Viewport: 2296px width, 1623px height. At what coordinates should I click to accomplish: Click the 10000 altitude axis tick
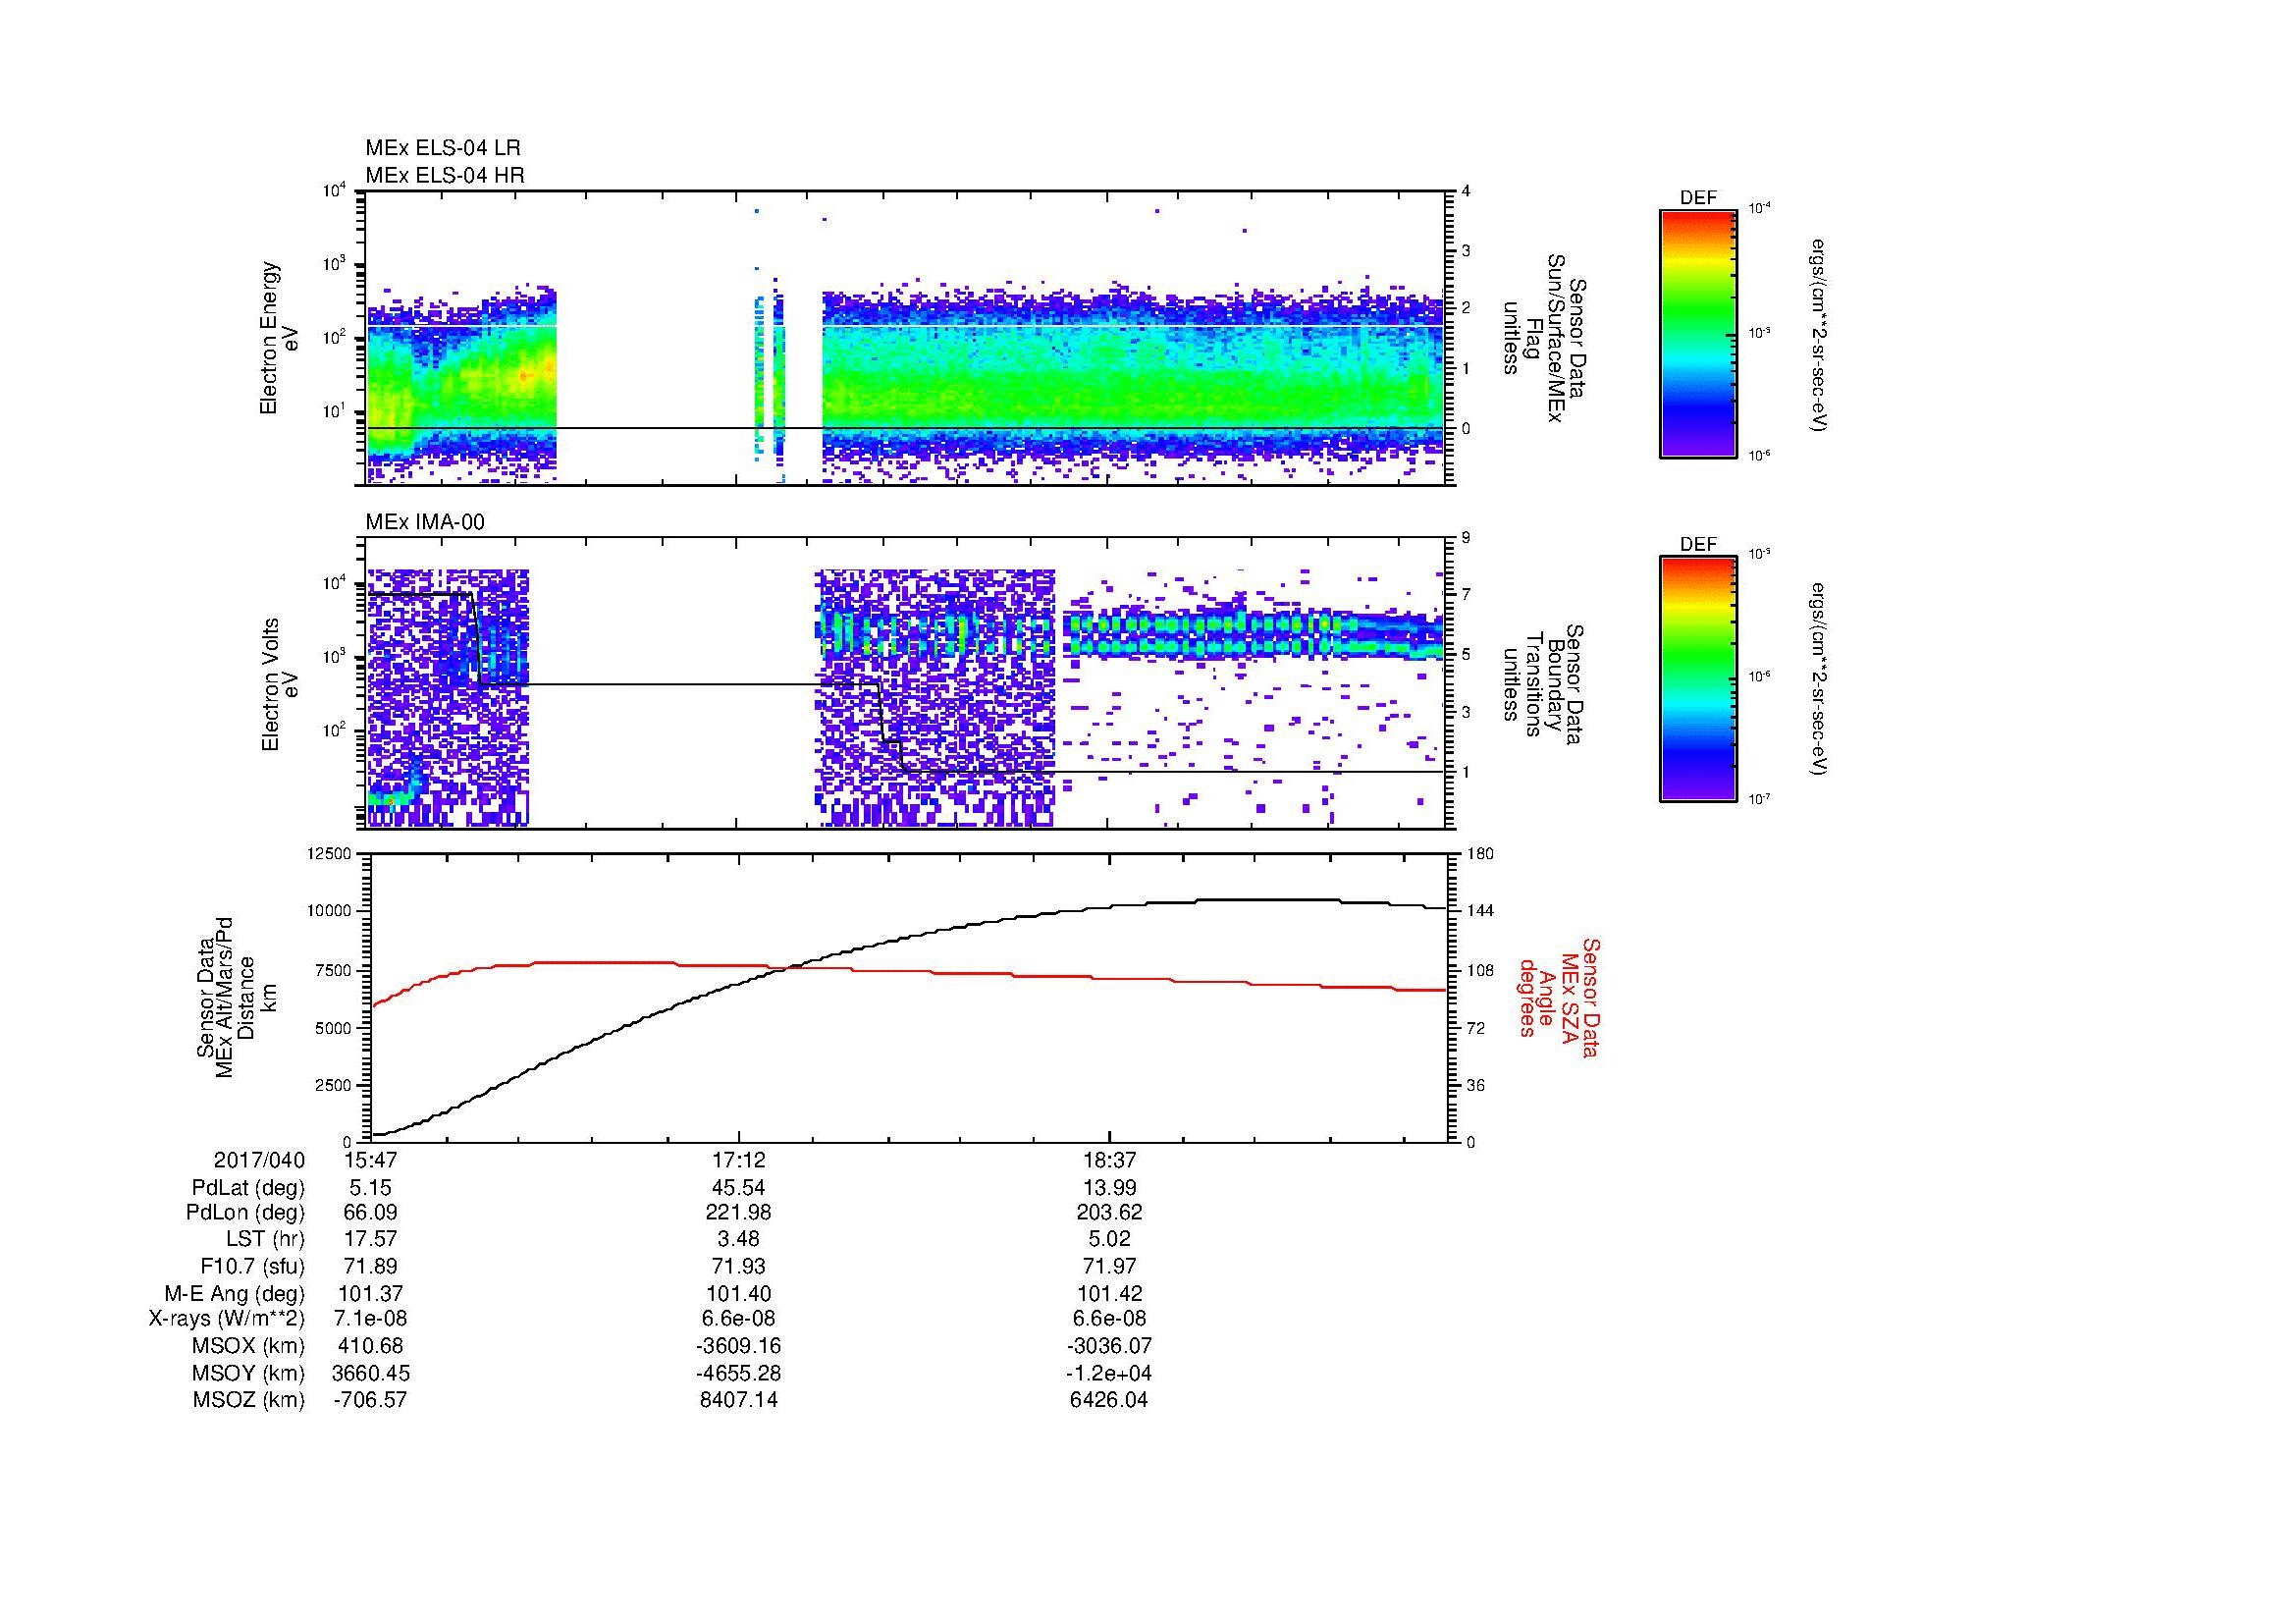coord(329,911)
